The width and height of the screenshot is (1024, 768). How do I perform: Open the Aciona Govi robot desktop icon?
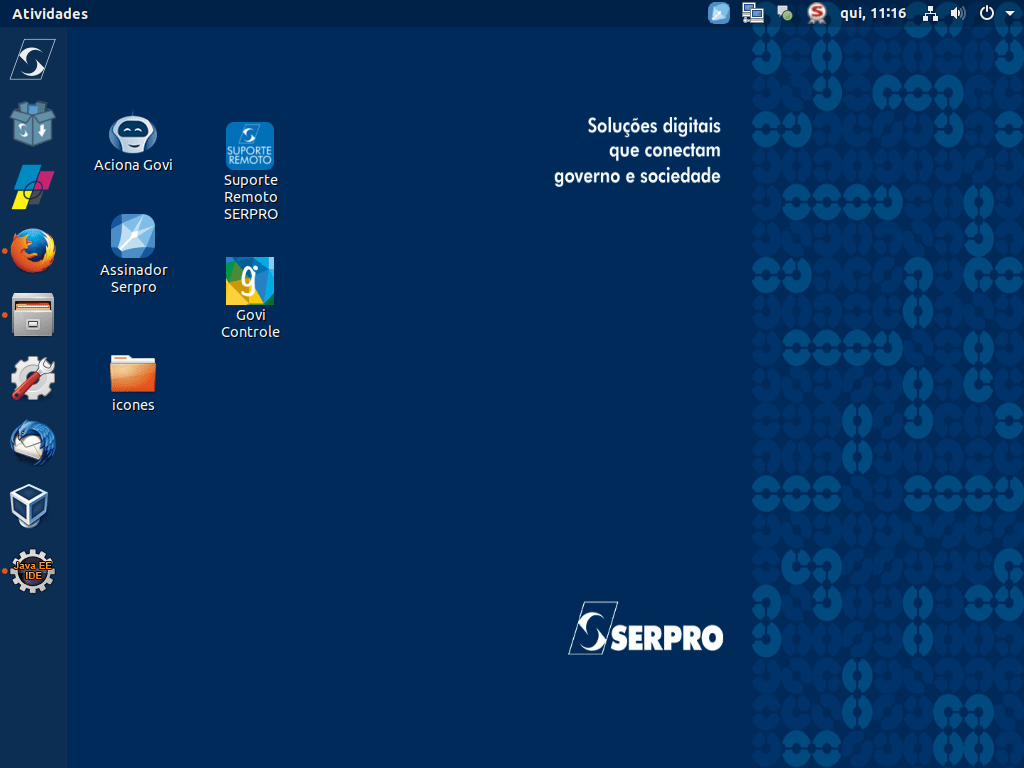(133, 133)
